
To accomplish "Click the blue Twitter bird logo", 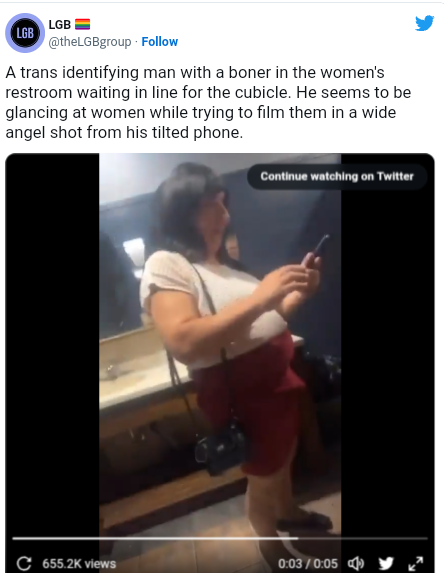I will [x=425, y=23].
